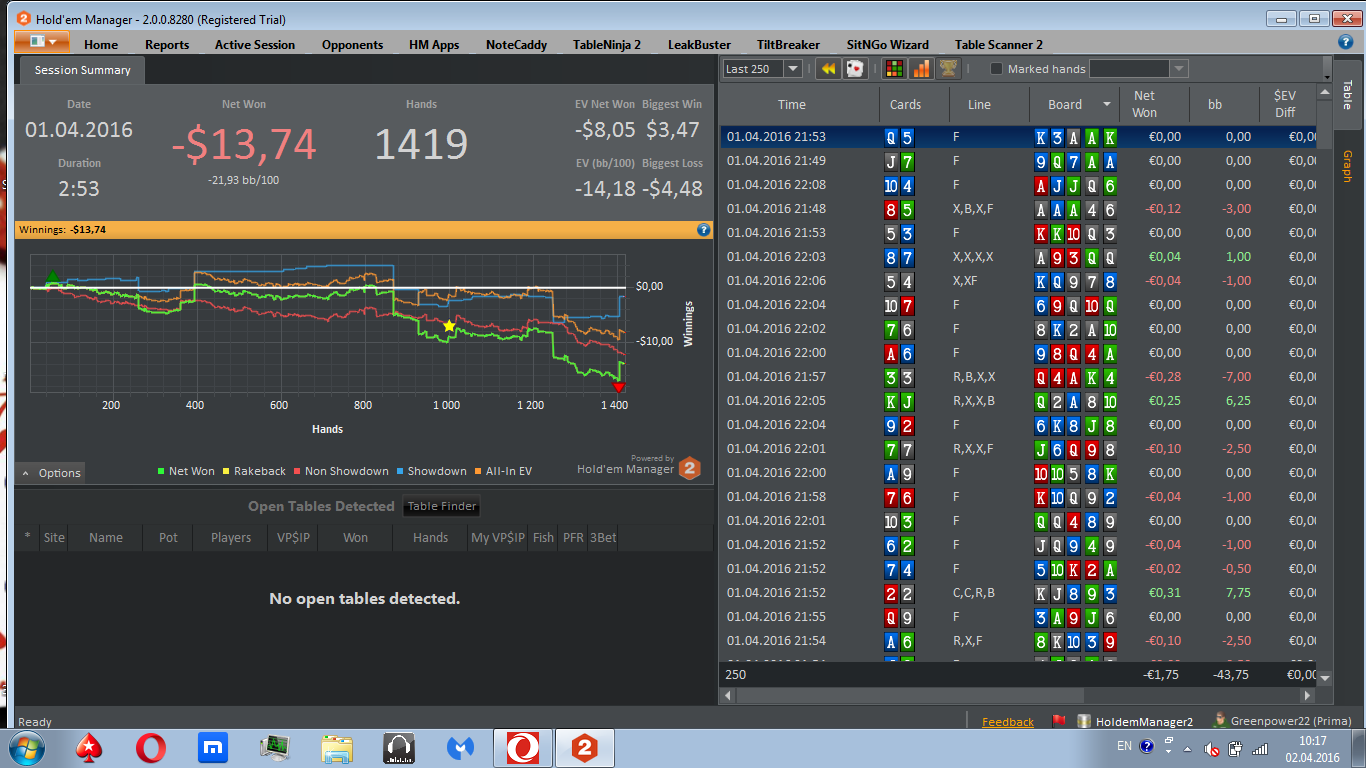Open the Active Session menu

point(255,44)
